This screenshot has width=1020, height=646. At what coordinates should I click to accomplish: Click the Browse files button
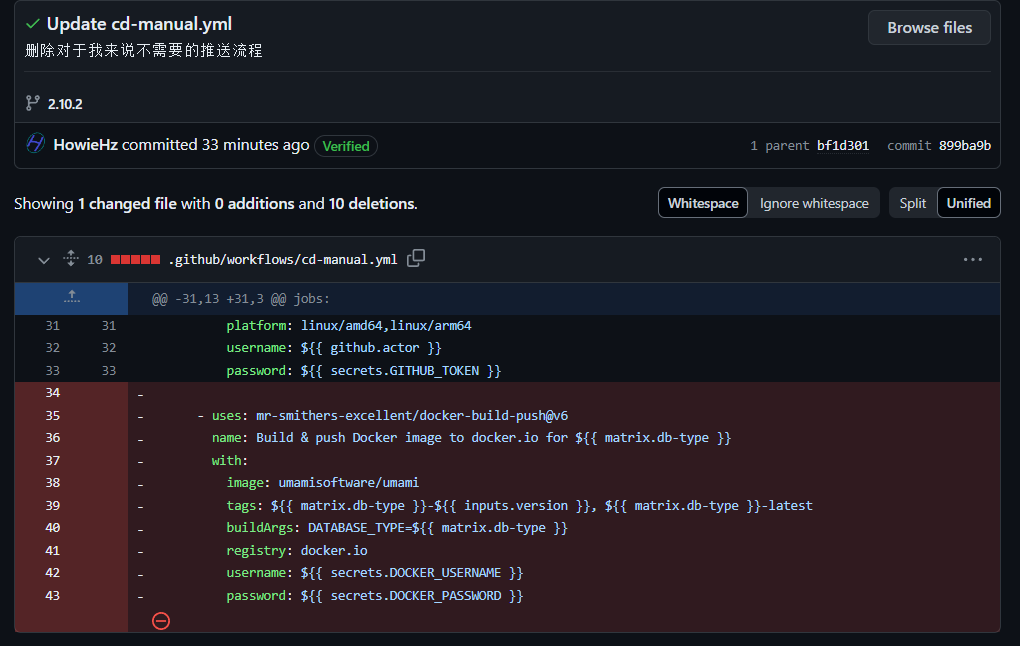[929, 28]
